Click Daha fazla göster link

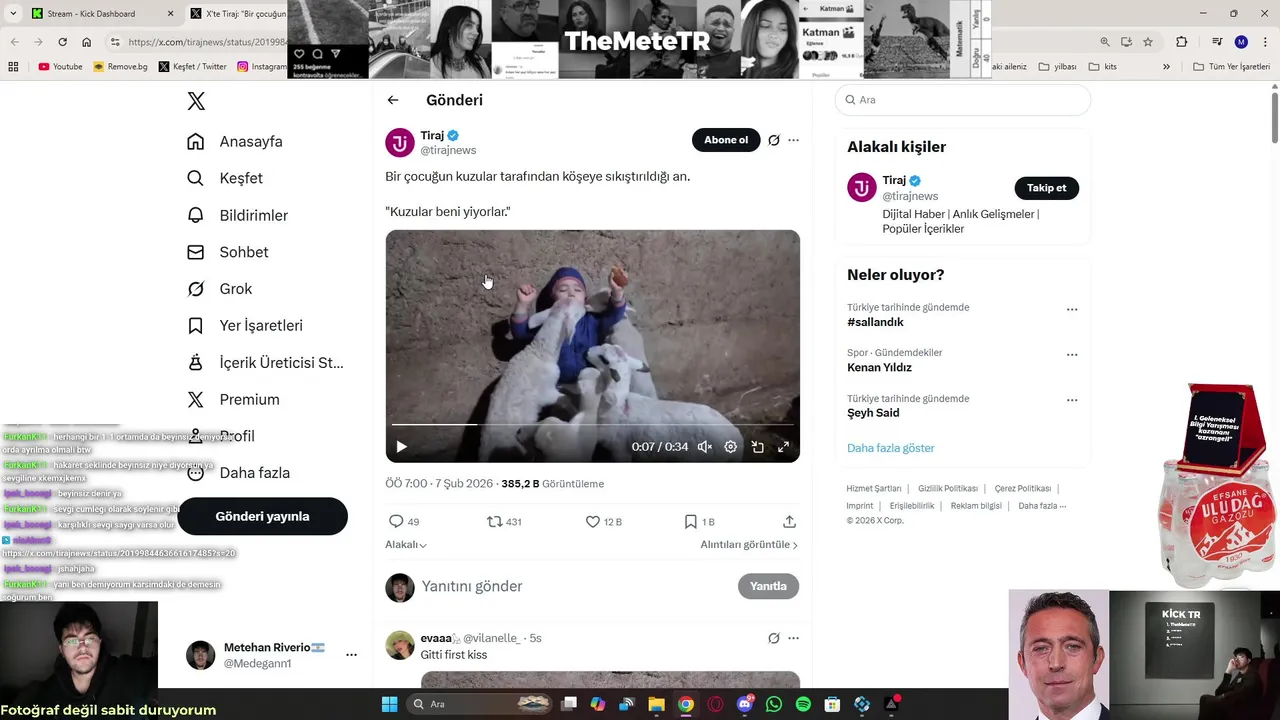click(x=890, y=448)
